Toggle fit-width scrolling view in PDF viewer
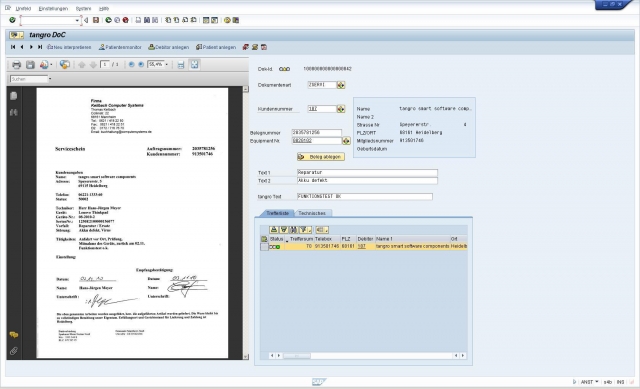 181,64
